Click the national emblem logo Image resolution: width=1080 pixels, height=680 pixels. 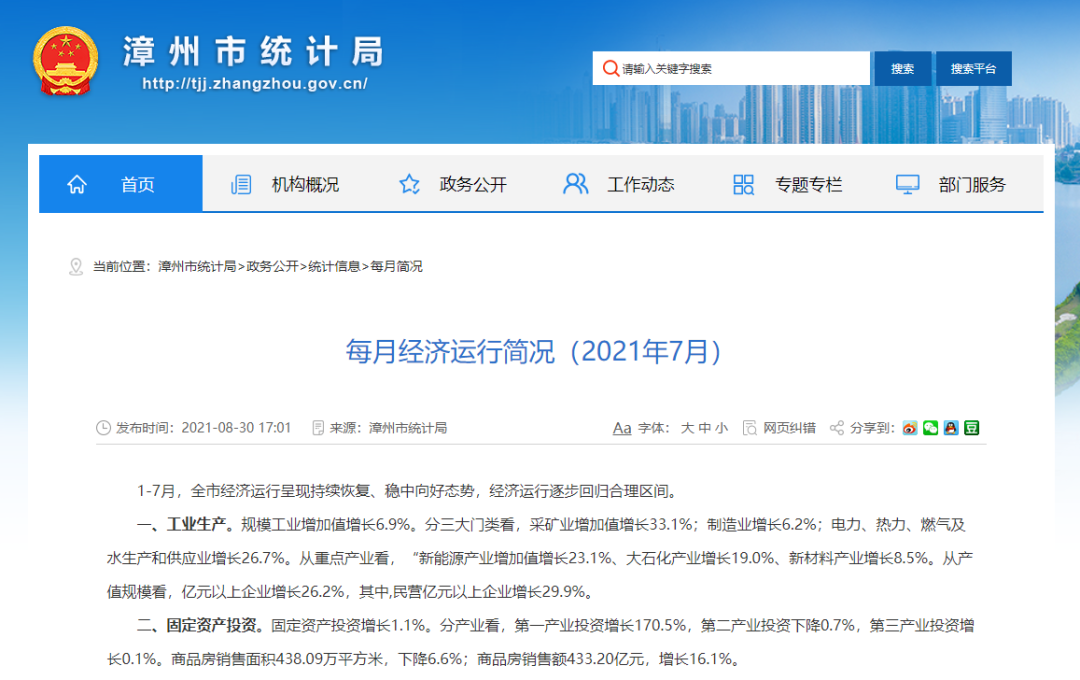click(x=66, y=61)
